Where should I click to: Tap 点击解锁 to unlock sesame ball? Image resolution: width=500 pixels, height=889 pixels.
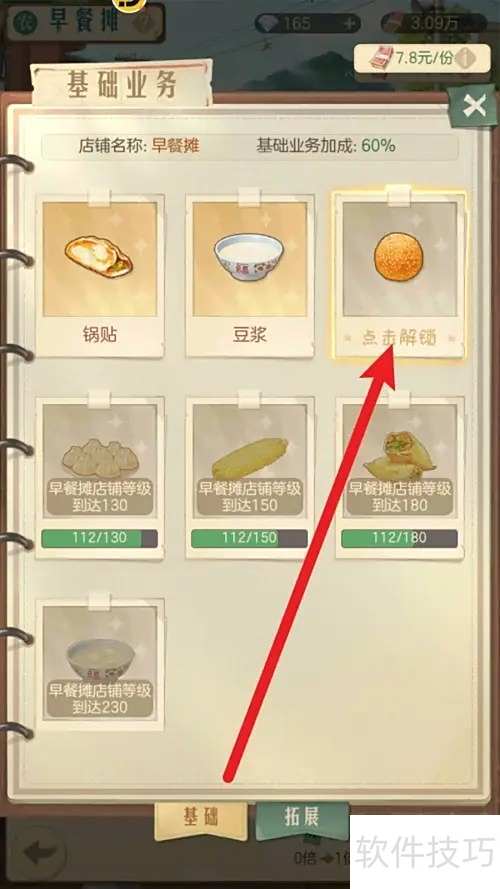[x=400, y=338]
